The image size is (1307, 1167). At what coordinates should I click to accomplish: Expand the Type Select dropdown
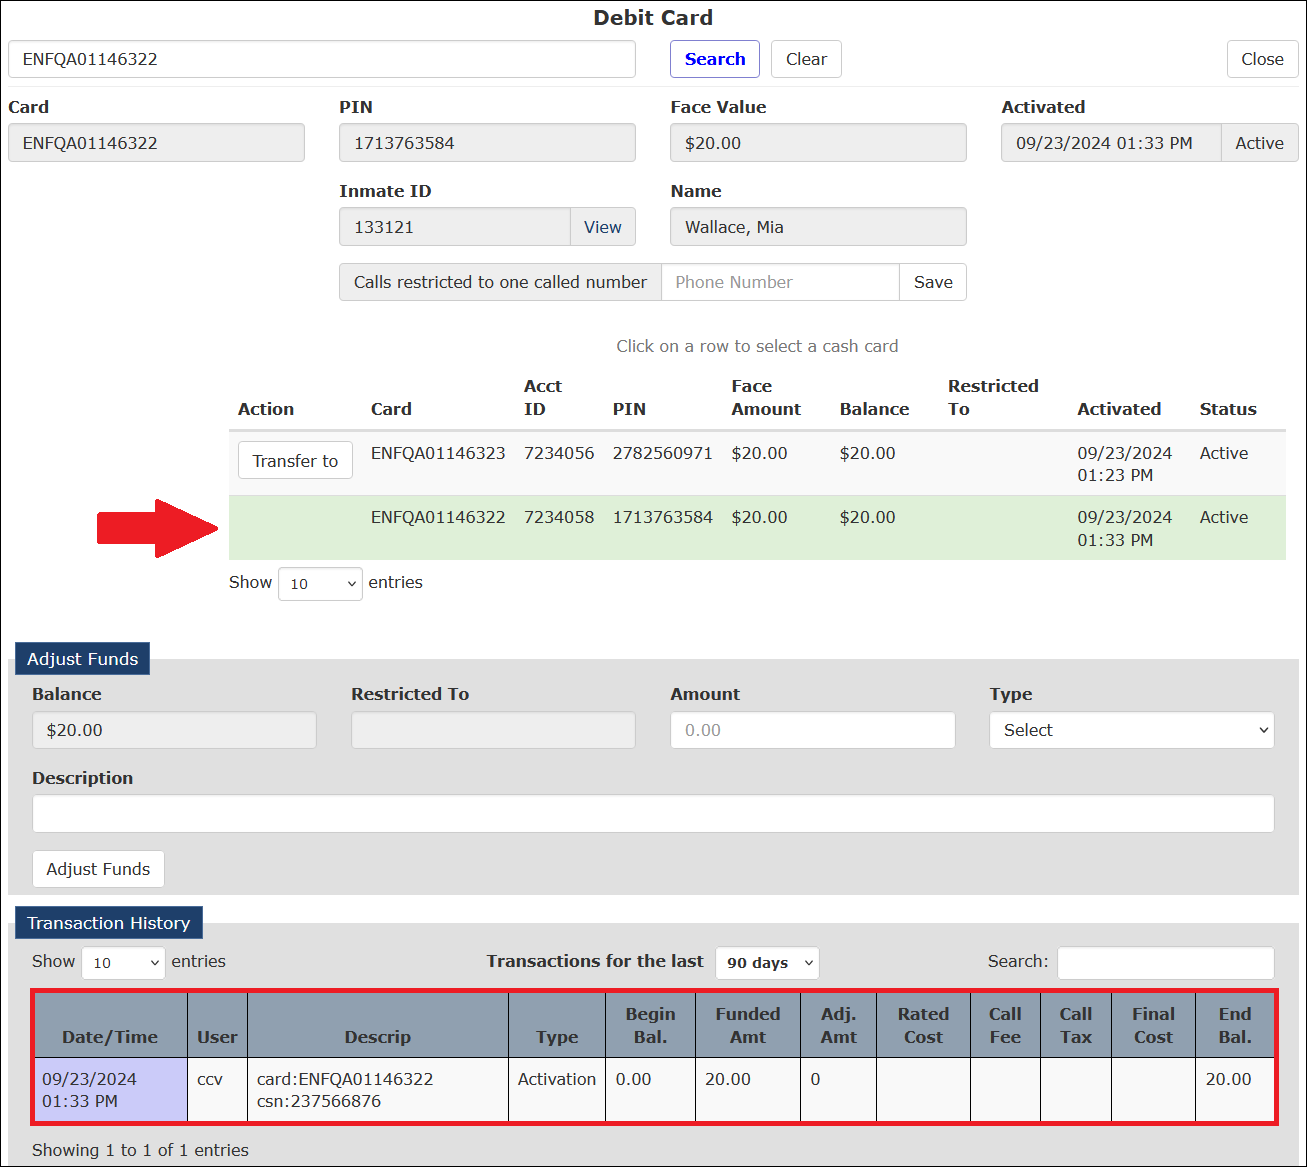pyautogui.click(x=1132, y=730)
